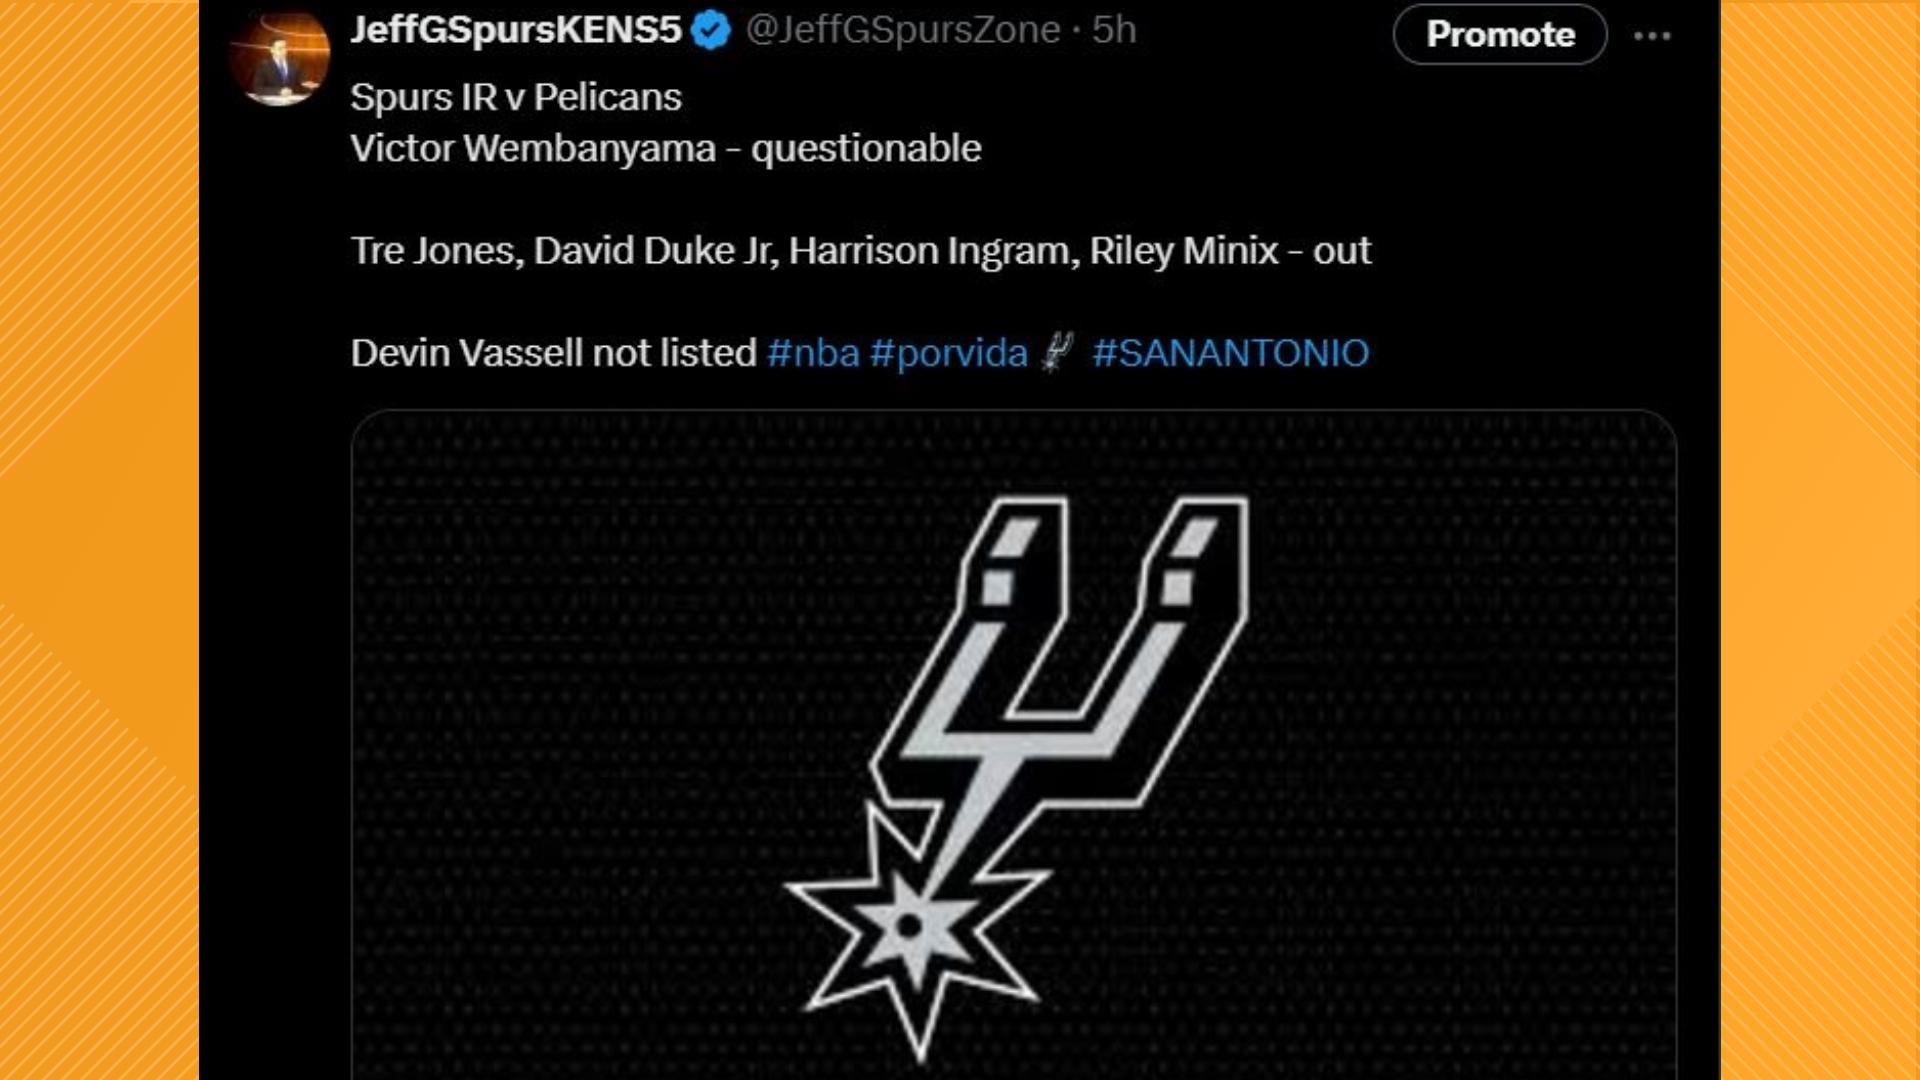Click the small Spurs emoji after #porvida
Screen dimensions: 1920x1080
point(1058,353)
